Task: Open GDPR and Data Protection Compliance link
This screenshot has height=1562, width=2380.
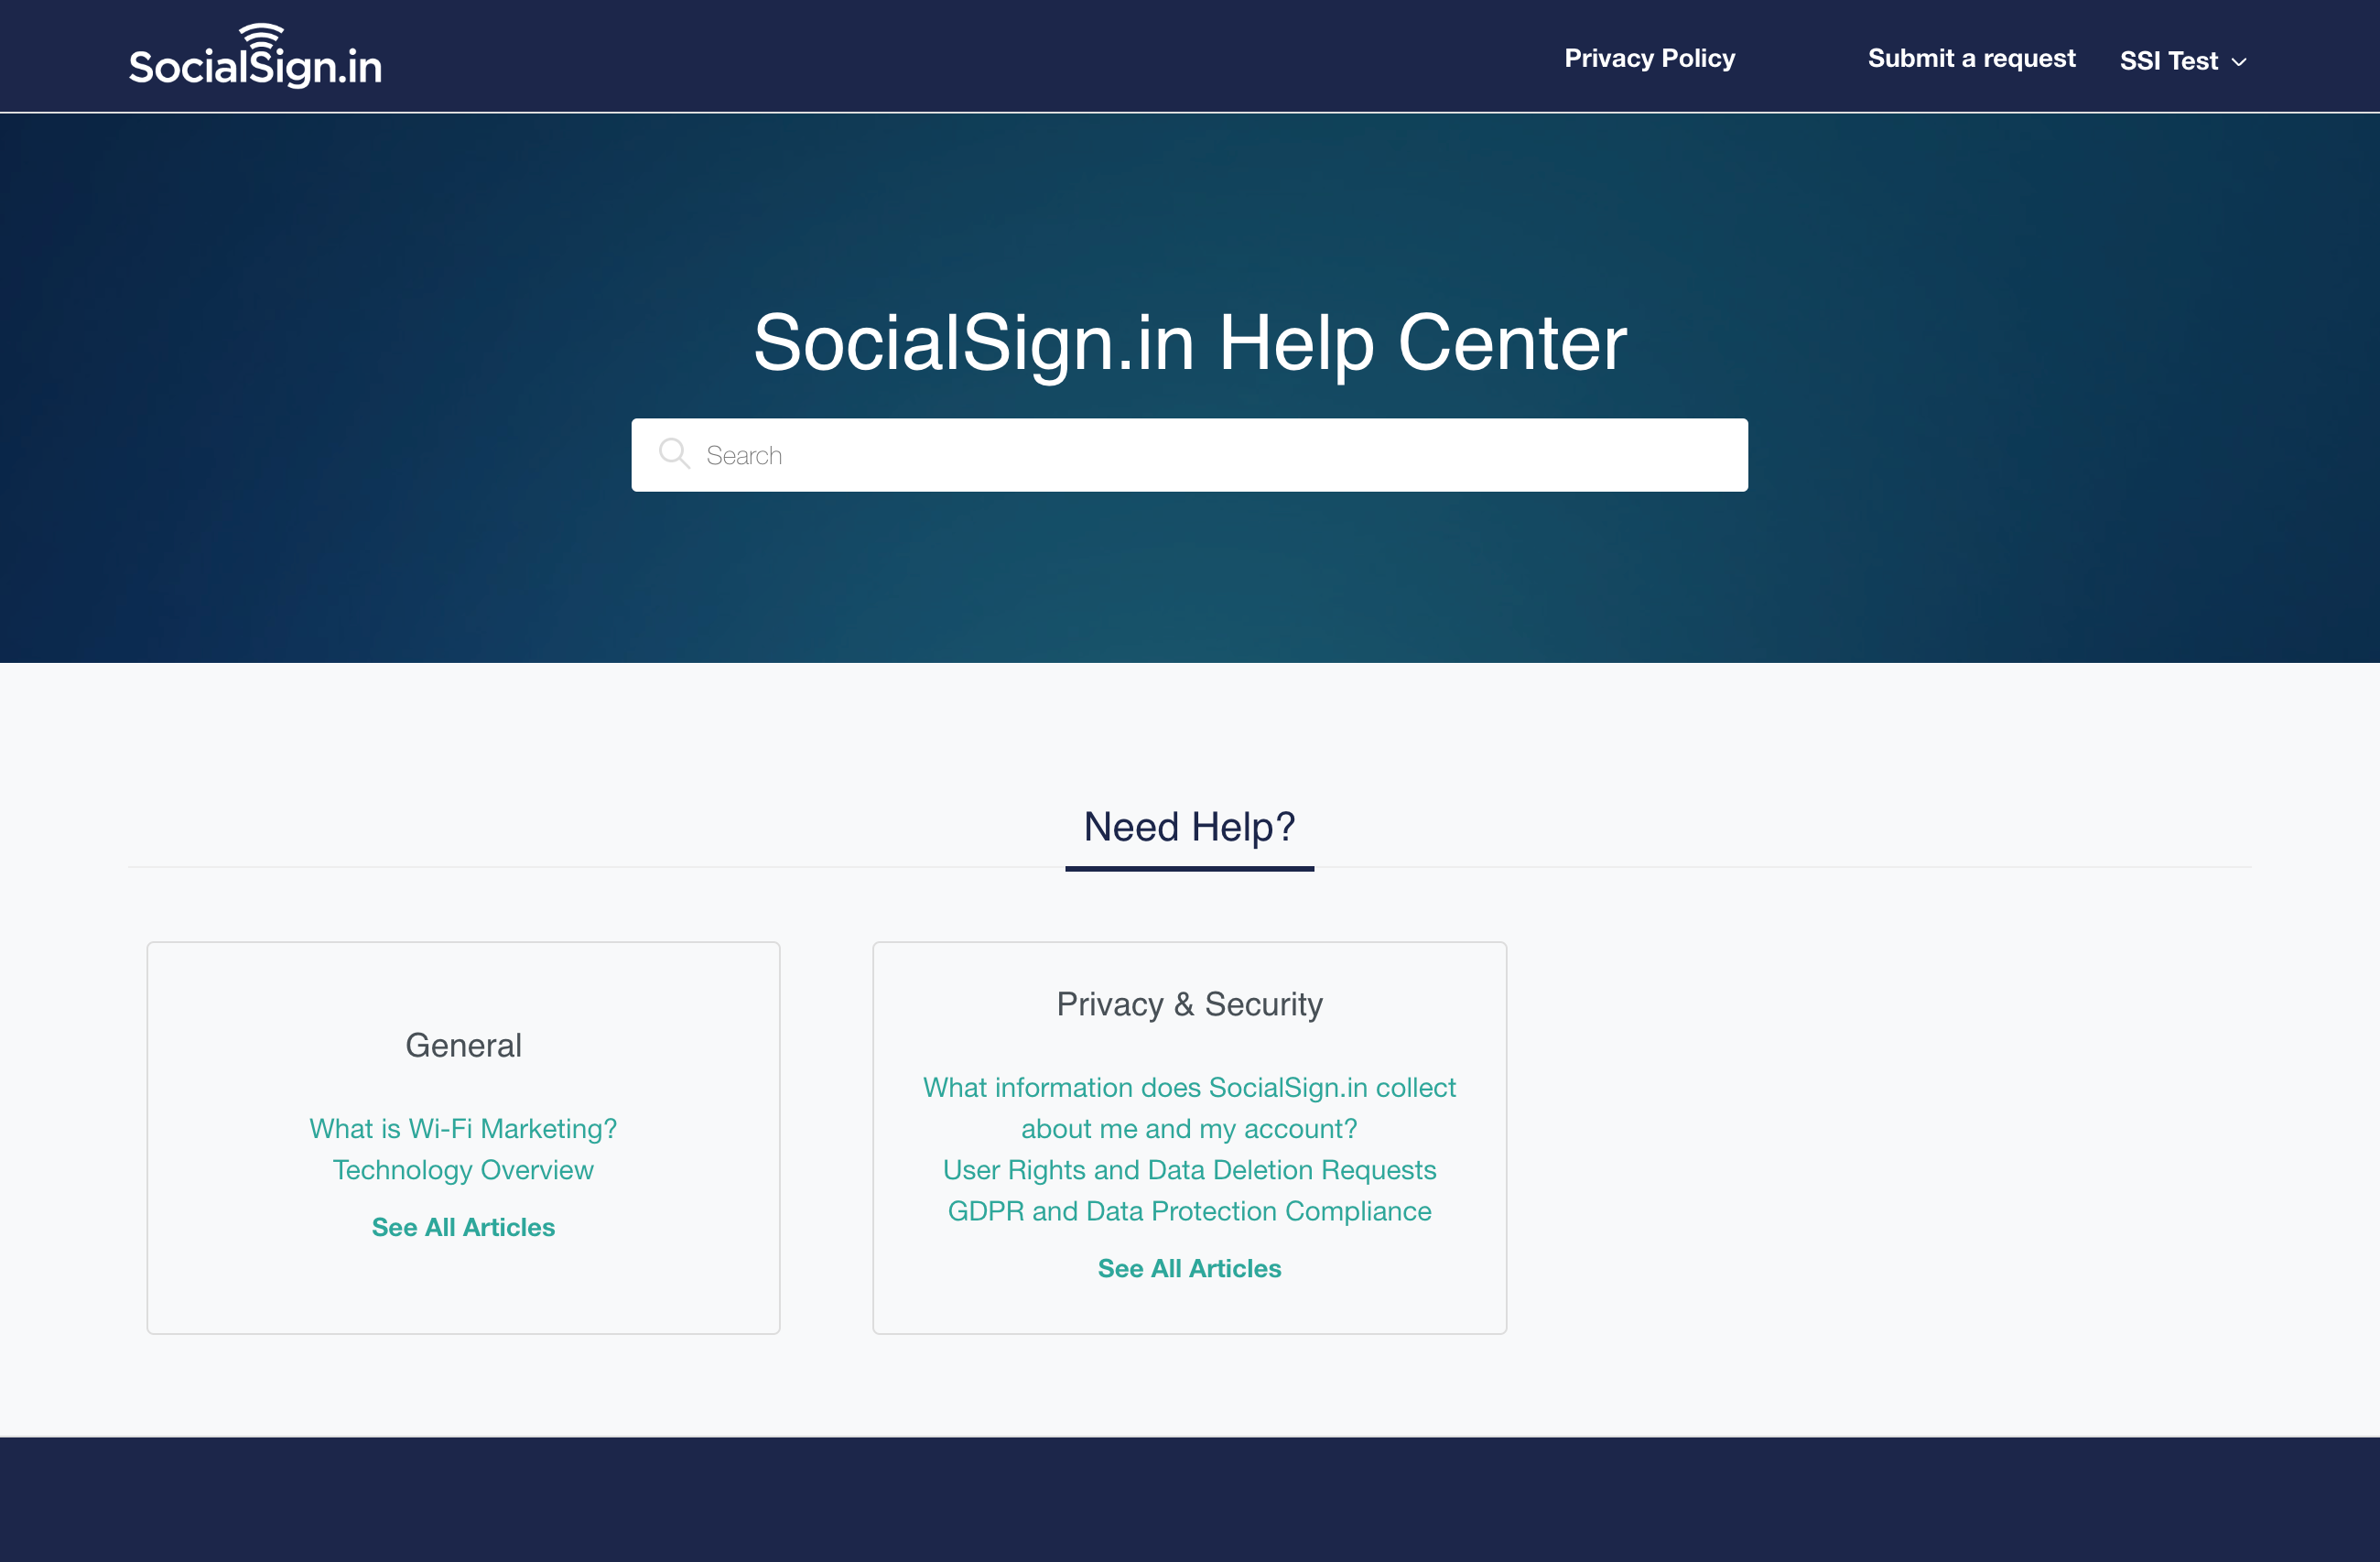Action: click(x=1190, y=1209)
